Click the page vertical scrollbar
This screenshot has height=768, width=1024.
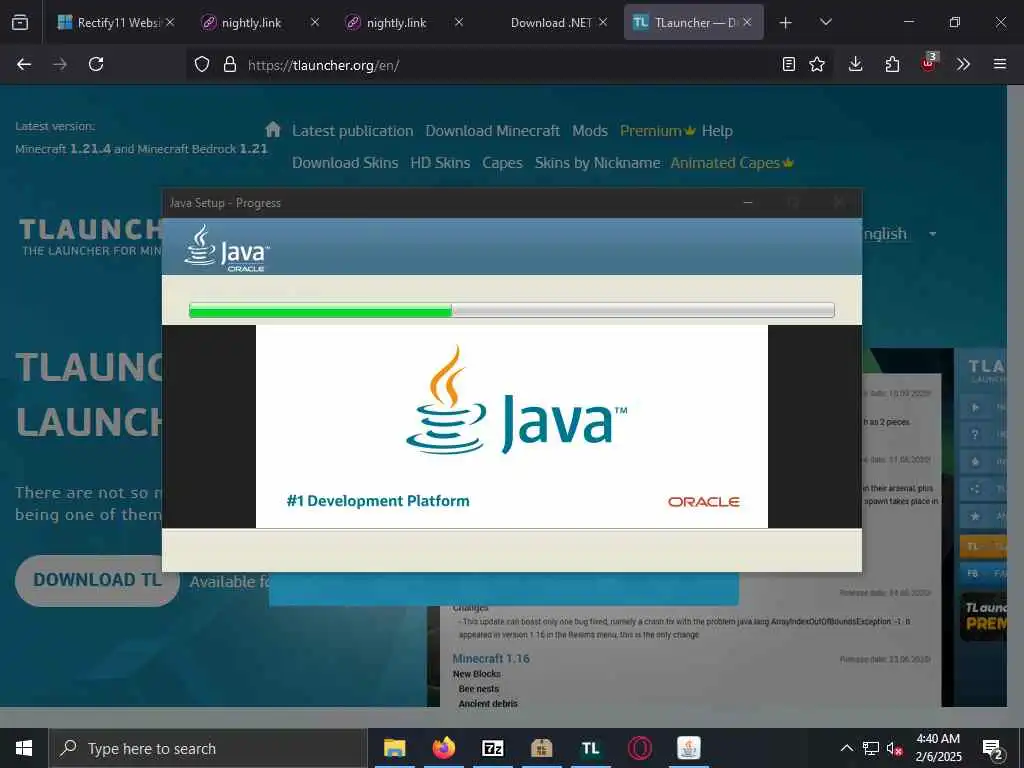[x=1015, y=396]
